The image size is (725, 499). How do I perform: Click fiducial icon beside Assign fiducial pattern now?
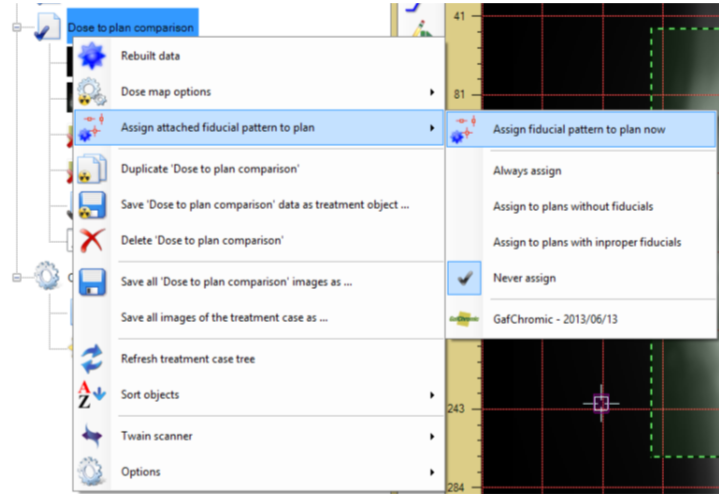point(464,129)
